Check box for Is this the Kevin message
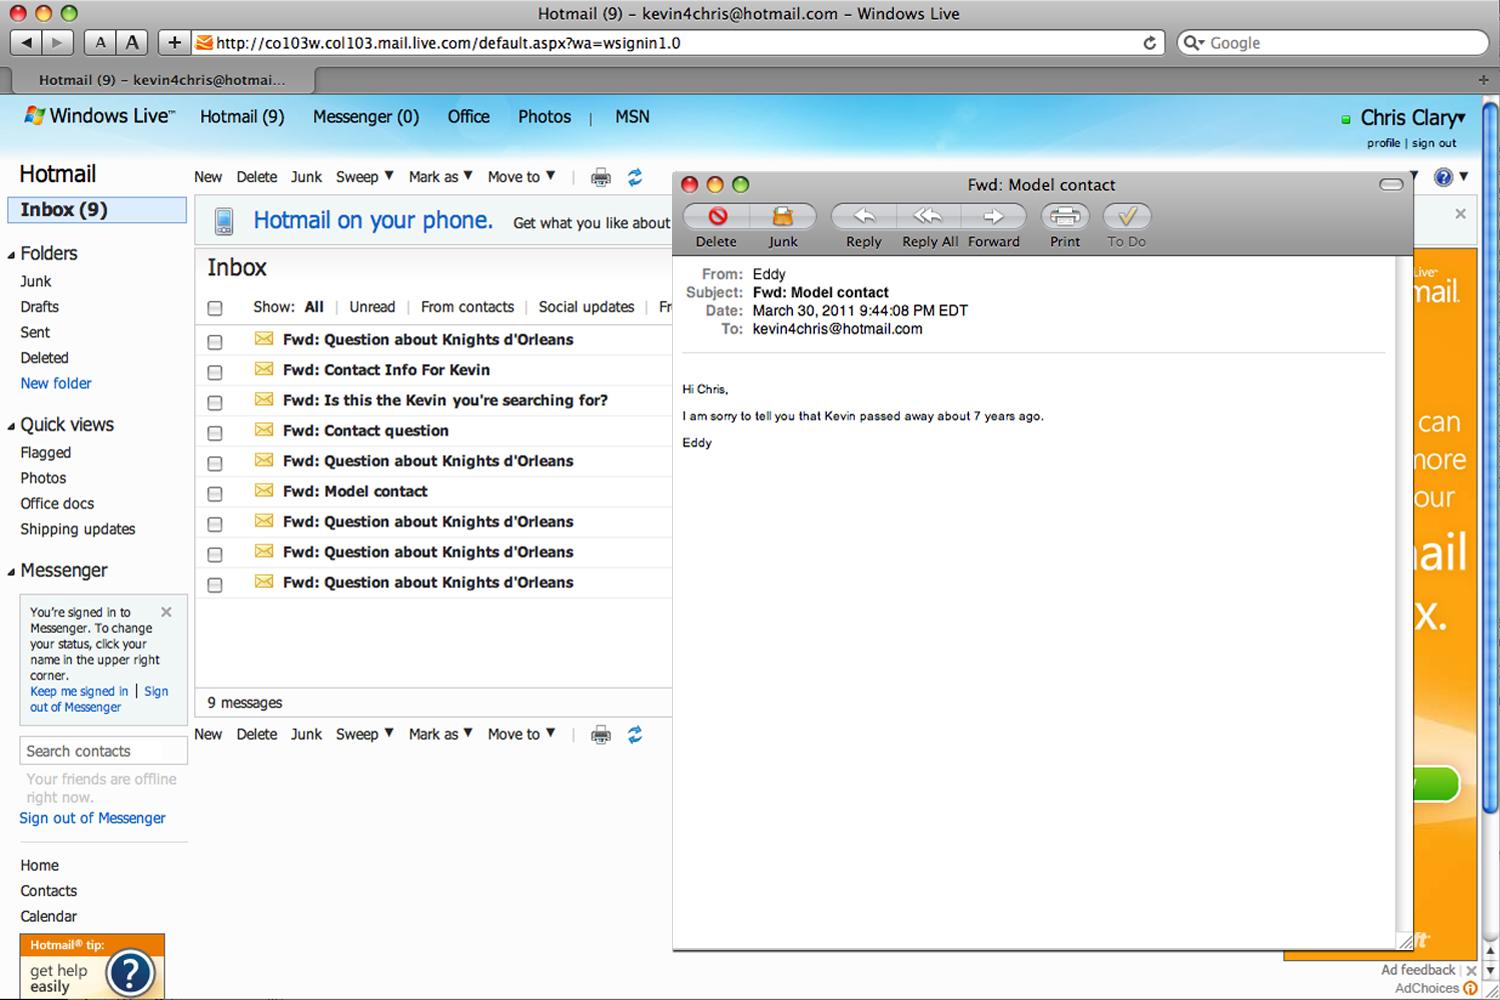 (215, 402)
